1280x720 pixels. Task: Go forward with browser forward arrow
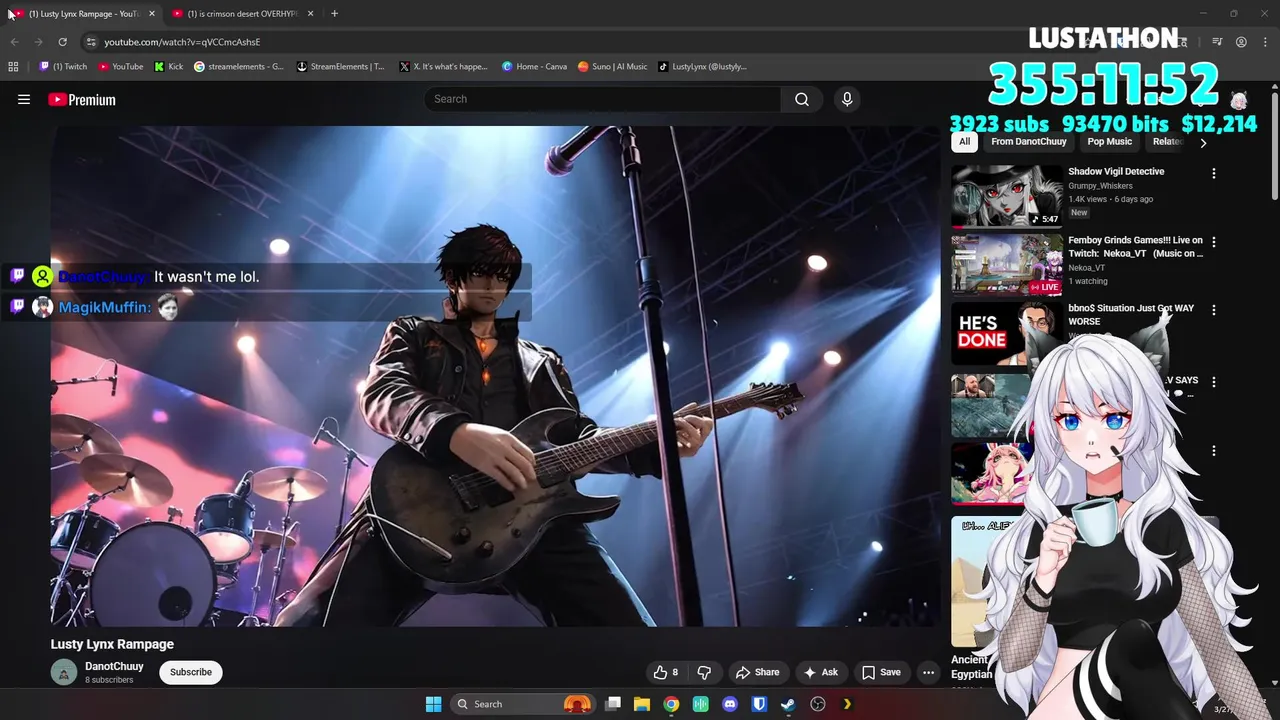38,42
